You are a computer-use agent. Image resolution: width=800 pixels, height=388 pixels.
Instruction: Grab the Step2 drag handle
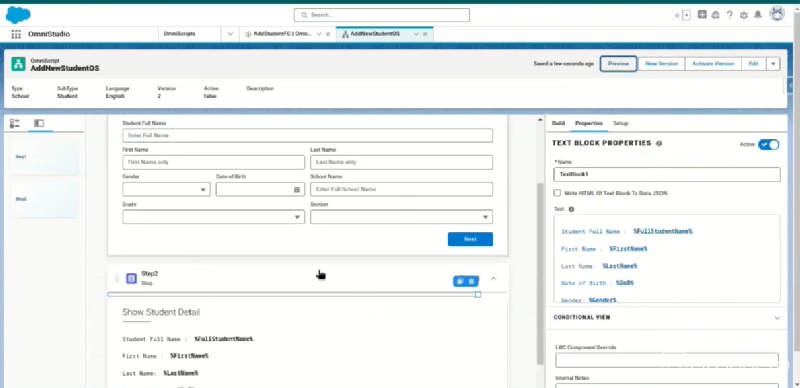(117, 278)
